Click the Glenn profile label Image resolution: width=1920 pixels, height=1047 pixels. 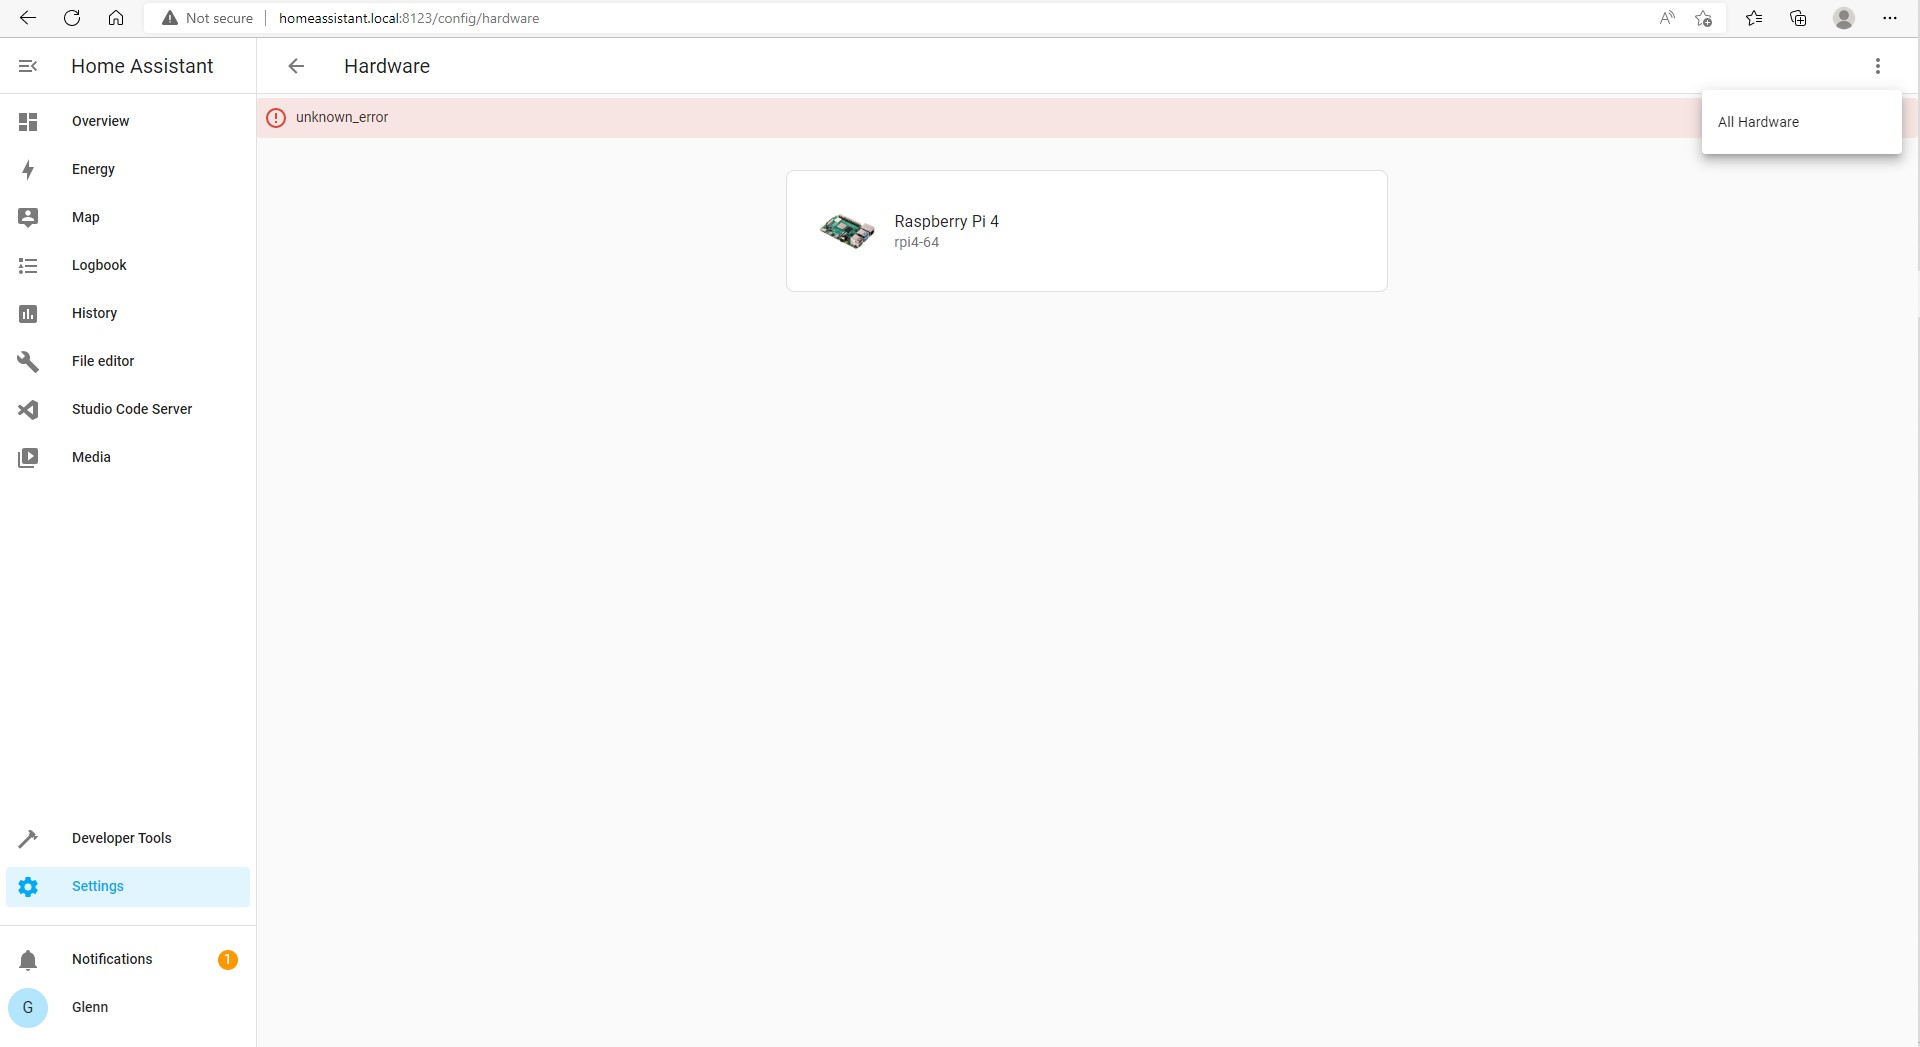click(90, 1007)
